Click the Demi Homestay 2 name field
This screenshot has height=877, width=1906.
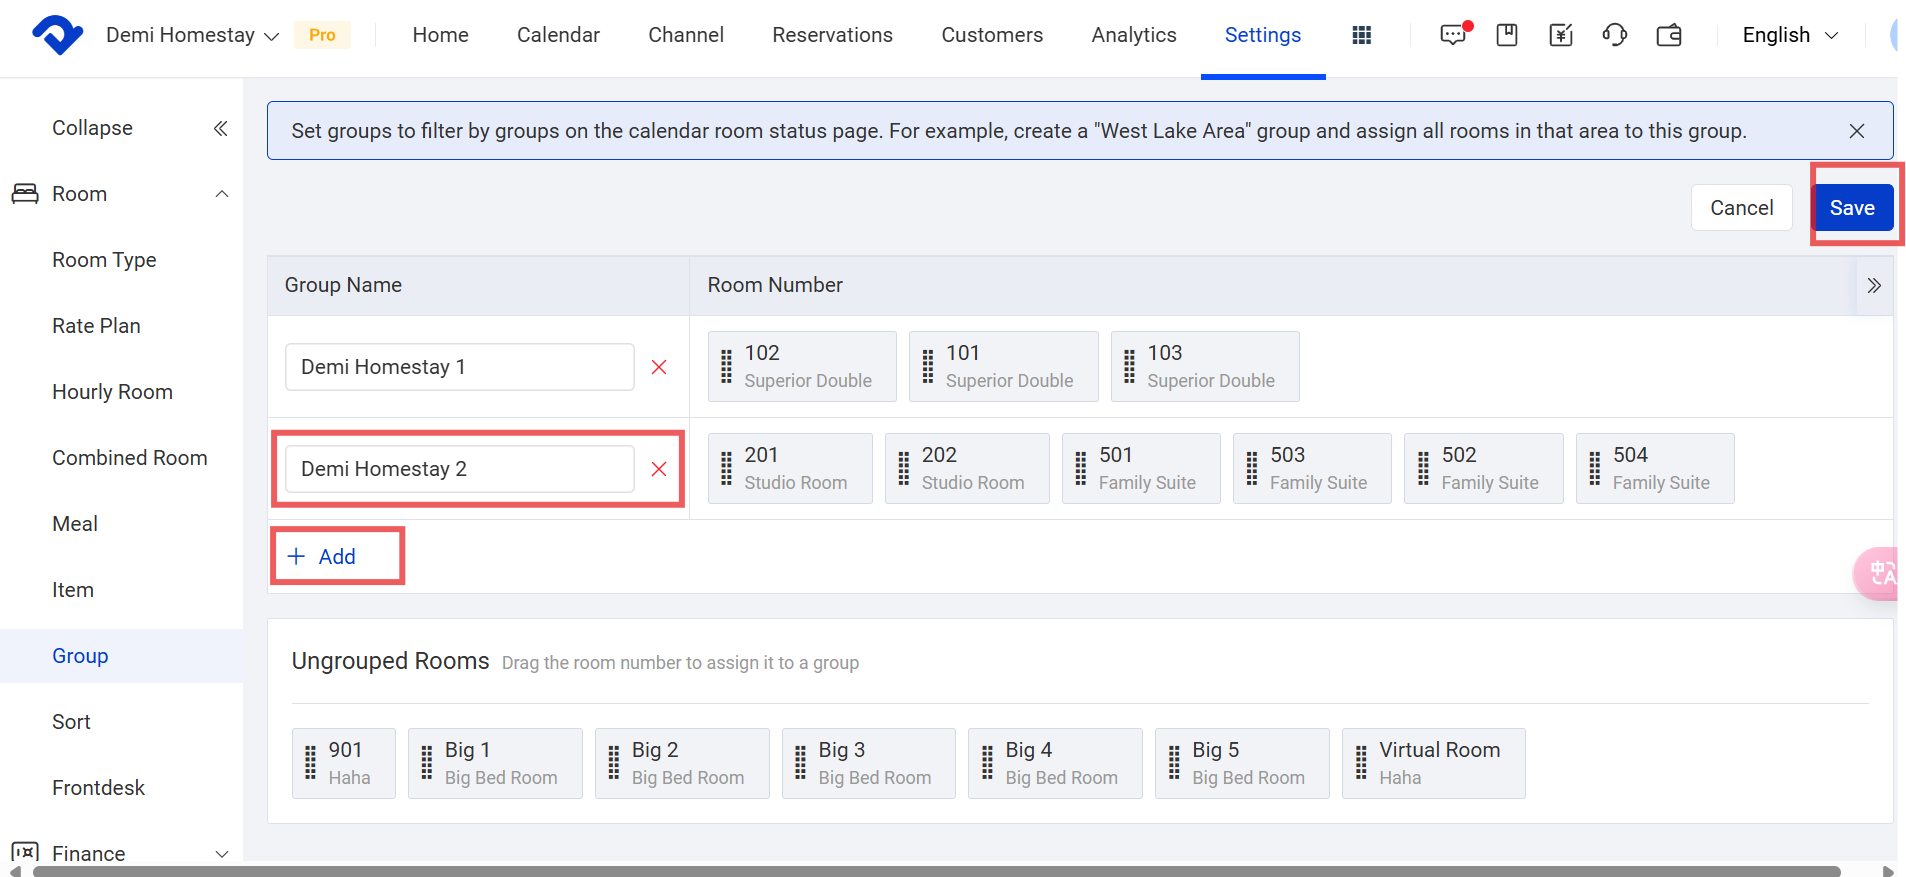pyautogui.click(x=459, y=469)
